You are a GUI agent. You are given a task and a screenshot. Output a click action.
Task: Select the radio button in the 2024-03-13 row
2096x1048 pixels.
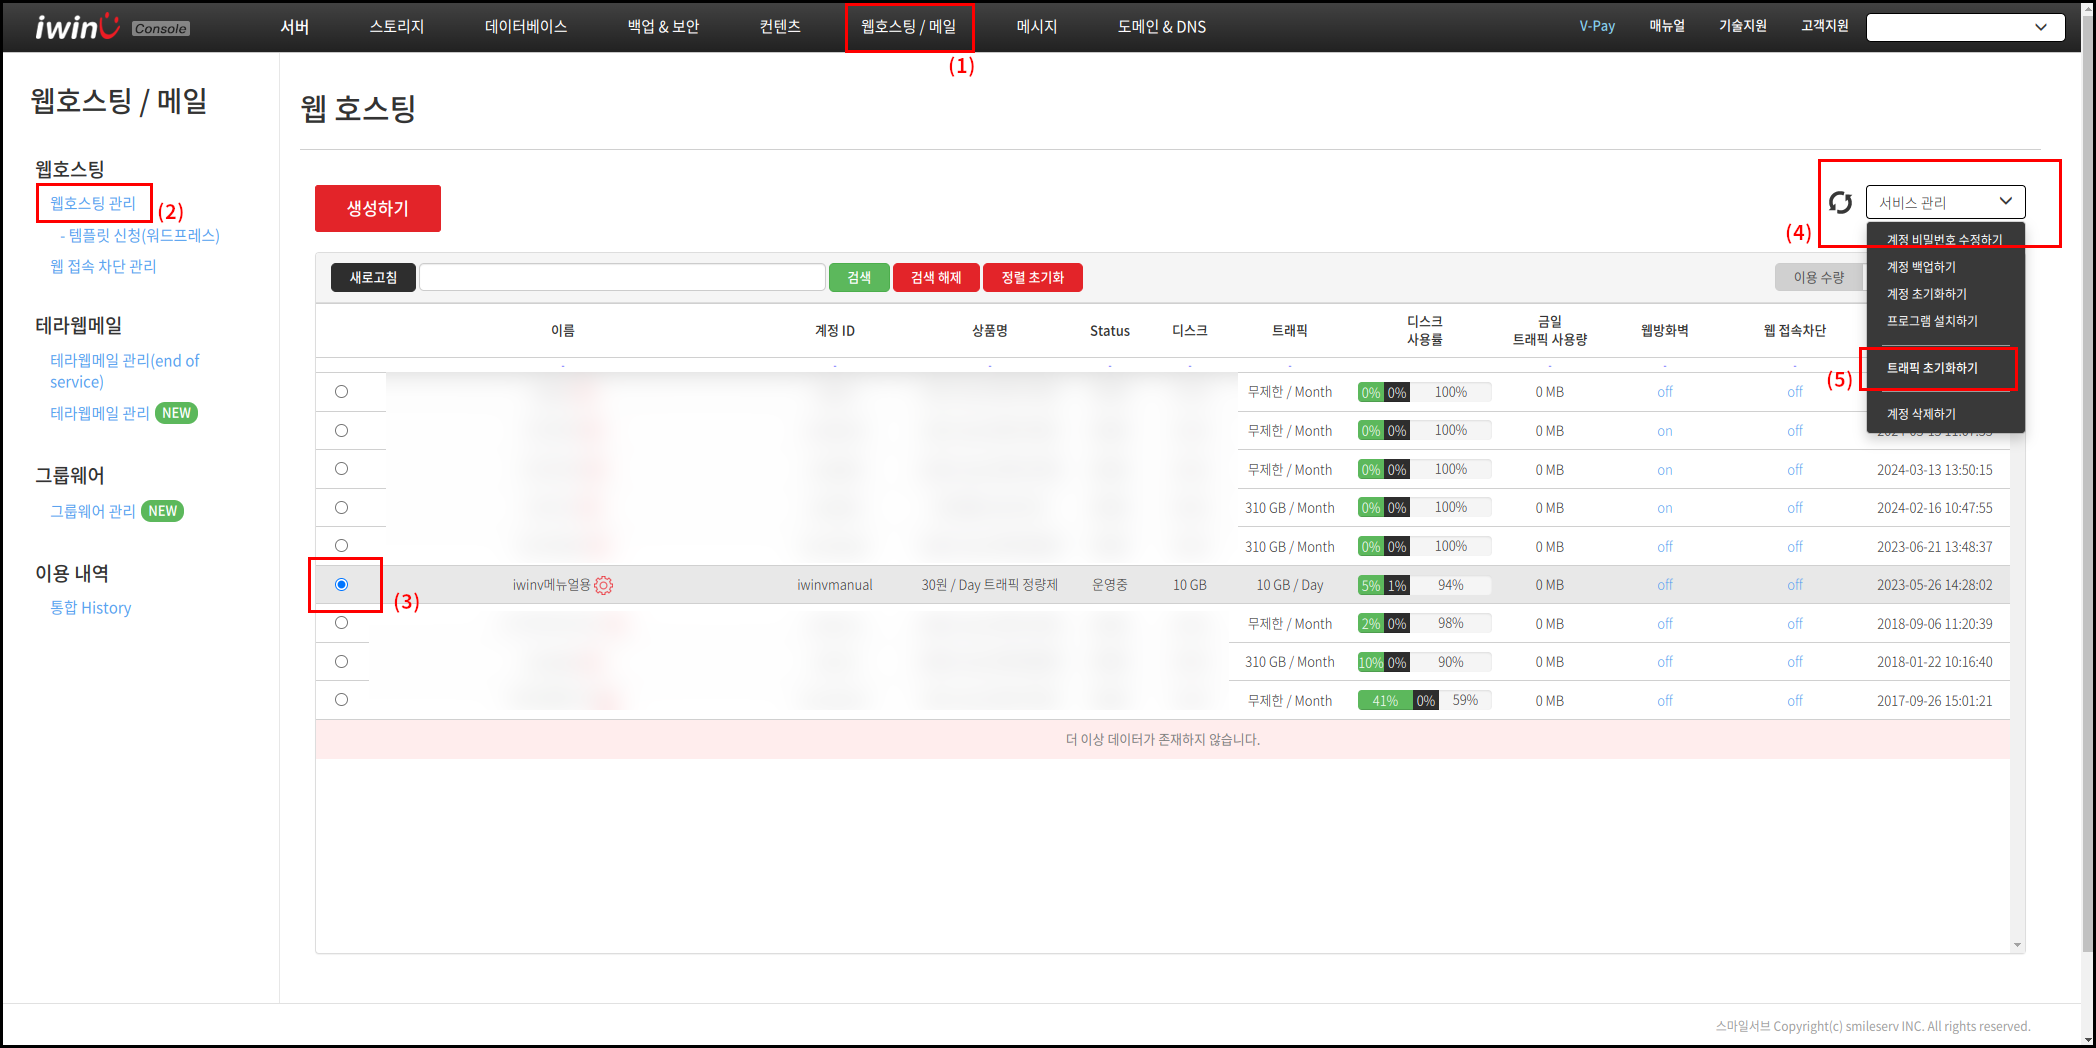click(341, 469)
